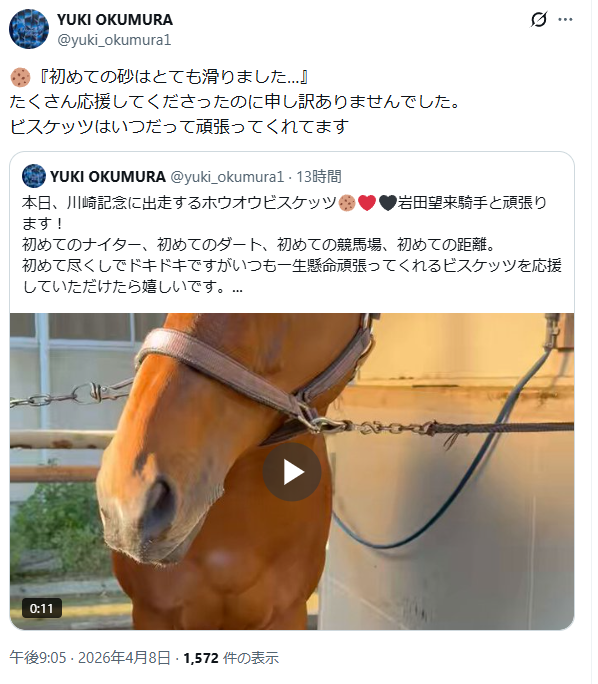598x684 pixels.
Task: Expand the truncated quoted tweet ellipsis
Action: click(x=237, y=287)
